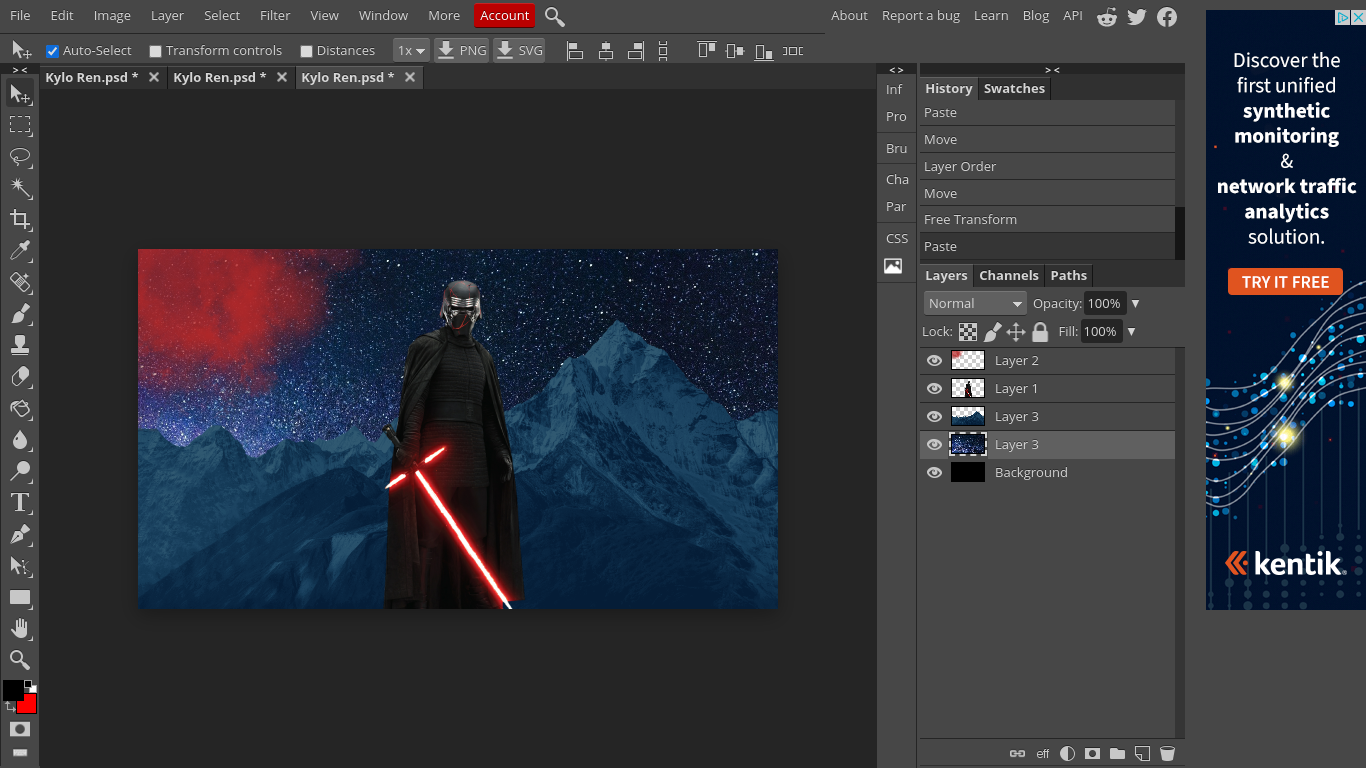Open the Twitter link icon

1137,16
